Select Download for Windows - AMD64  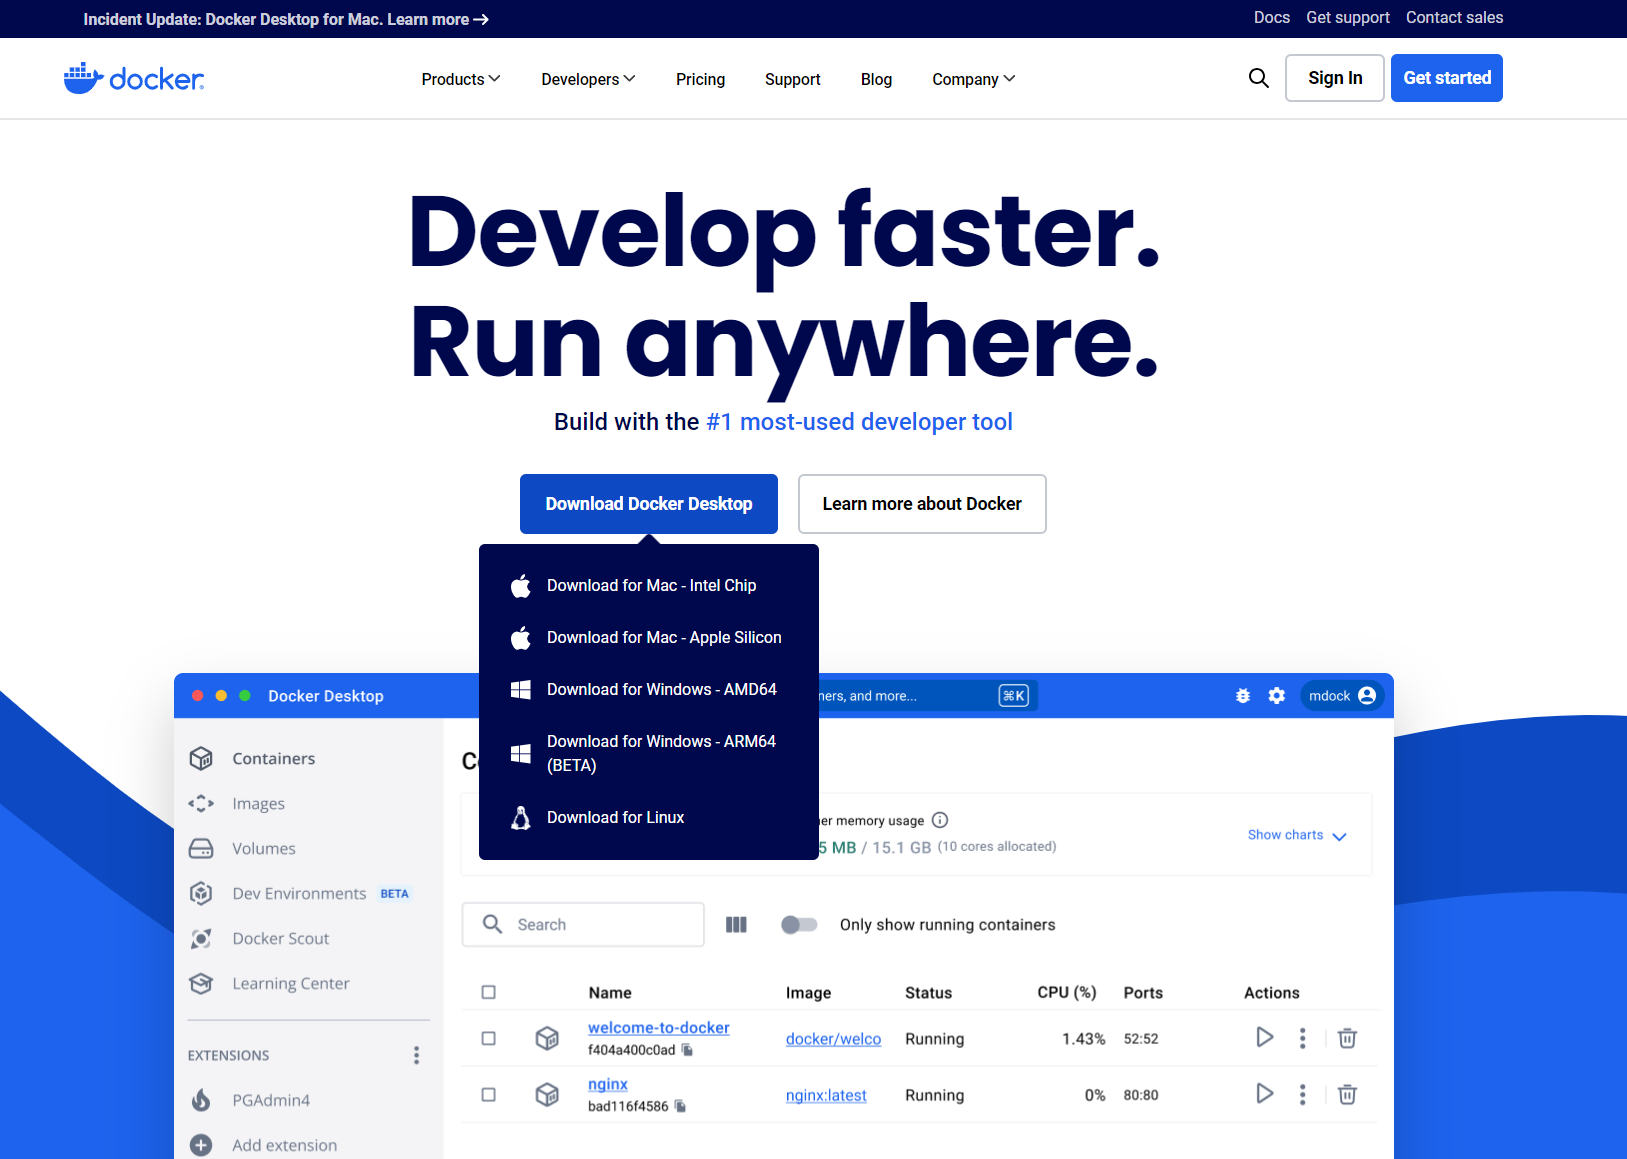(649, 690)
